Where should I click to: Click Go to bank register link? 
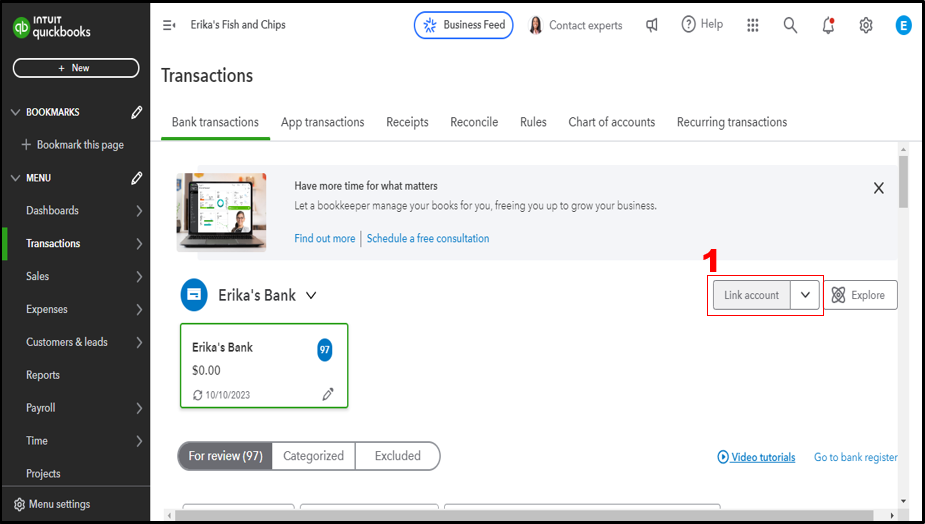point(856,457)
